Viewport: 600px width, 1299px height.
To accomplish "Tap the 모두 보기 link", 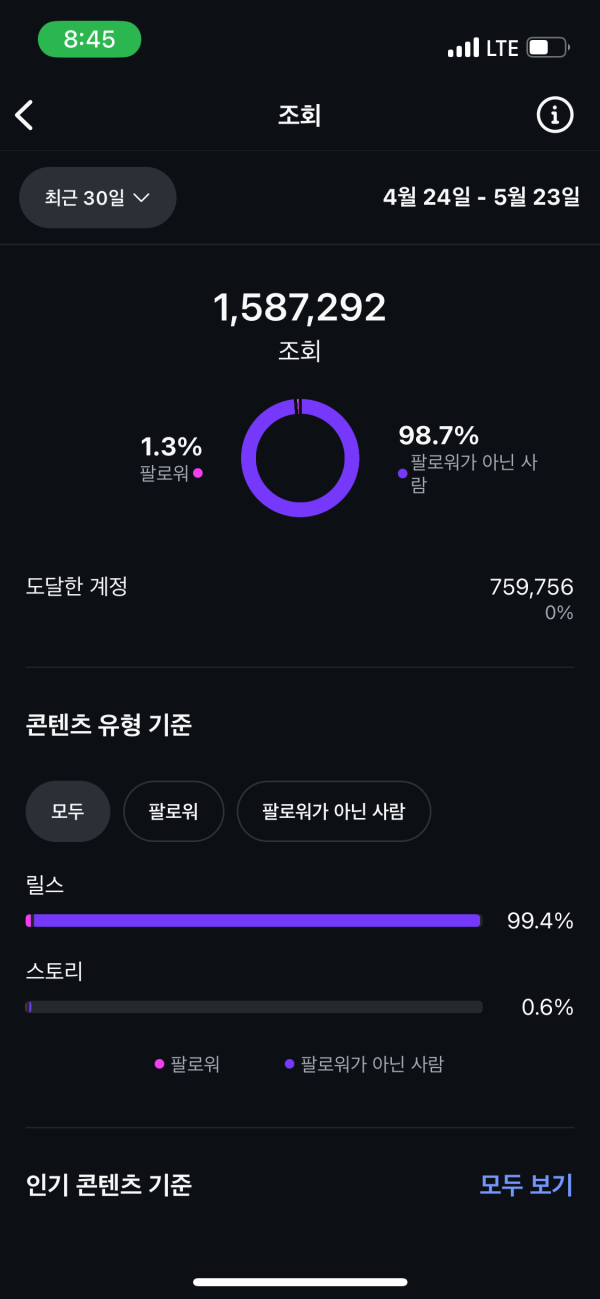I will (x=526, y=1185).
